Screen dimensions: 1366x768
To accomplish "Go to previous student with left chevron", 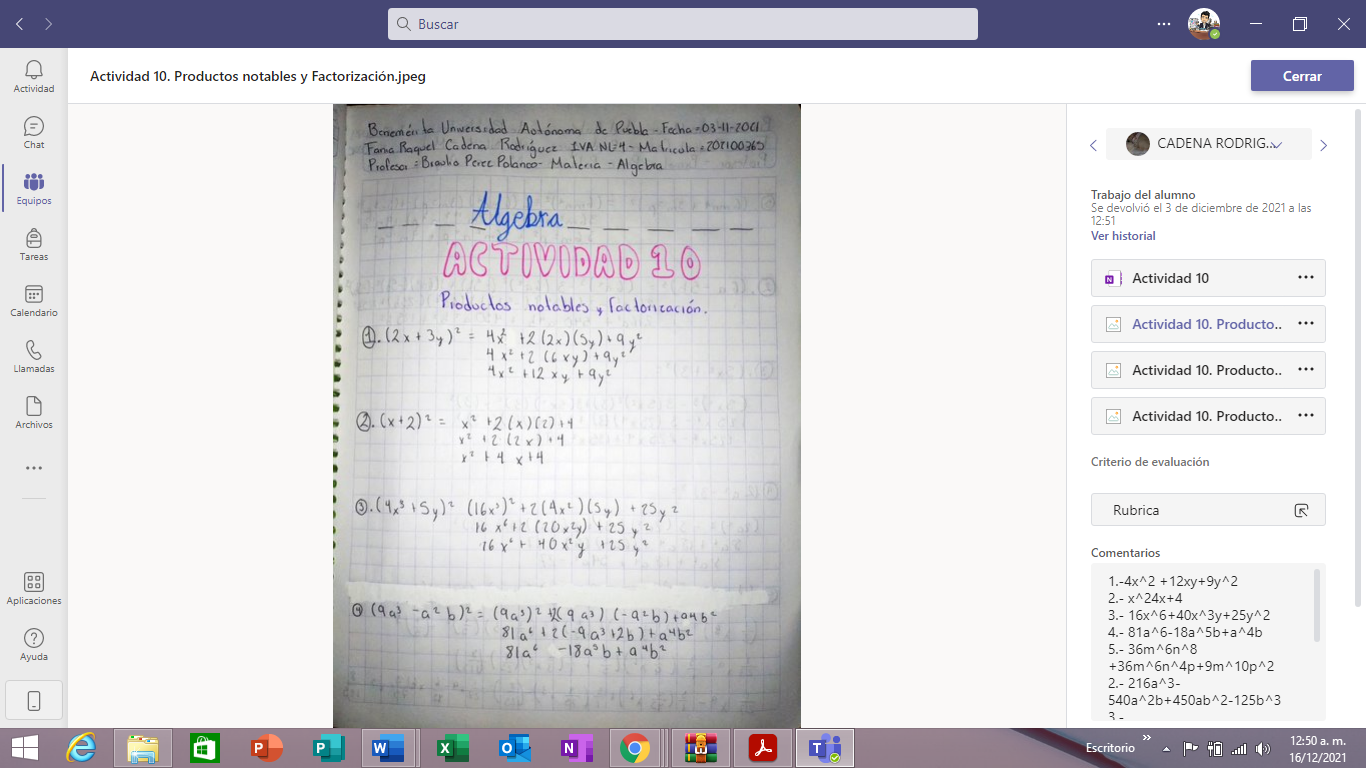I will pos(1093,145).
